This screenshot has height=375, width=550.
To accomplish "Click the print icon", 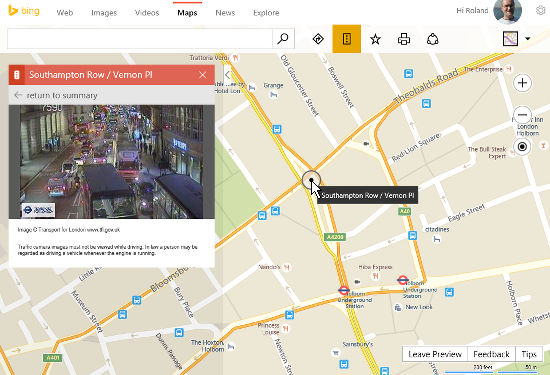I will (404, 39).
